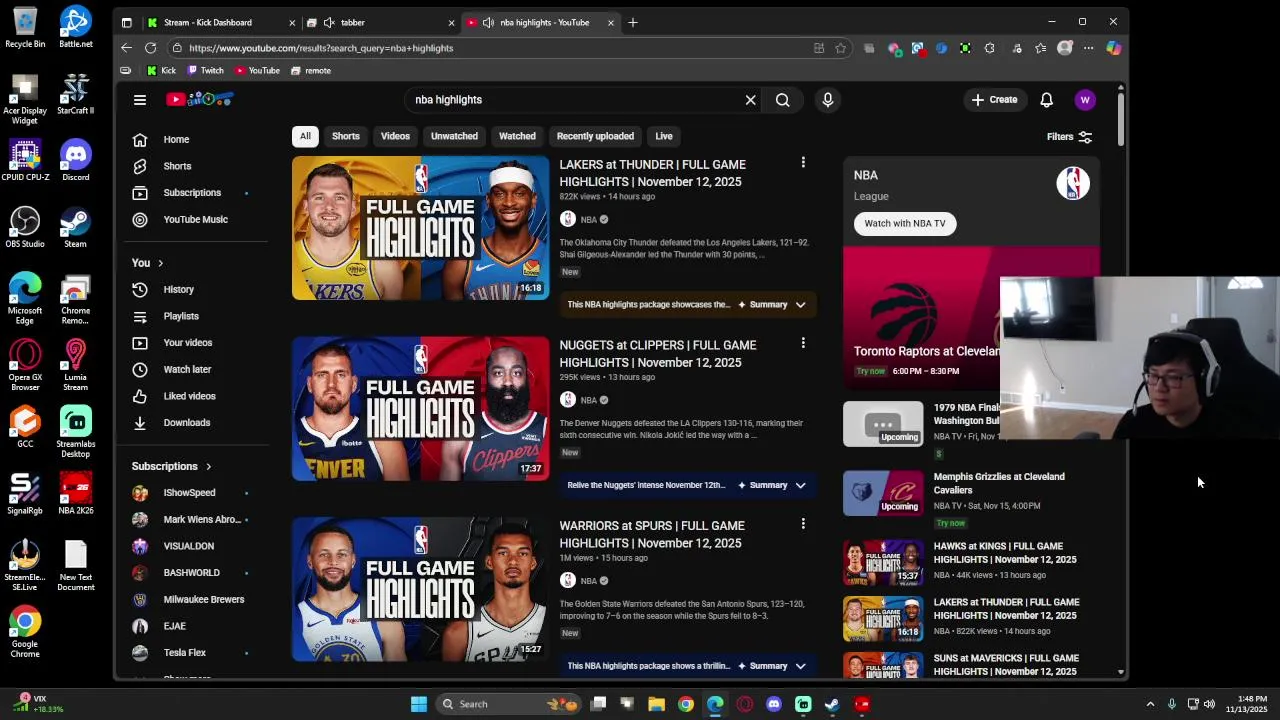Open Discord from the taskbar
The height and width of the screenshot is (720, 1280).
tap(774, 704)
